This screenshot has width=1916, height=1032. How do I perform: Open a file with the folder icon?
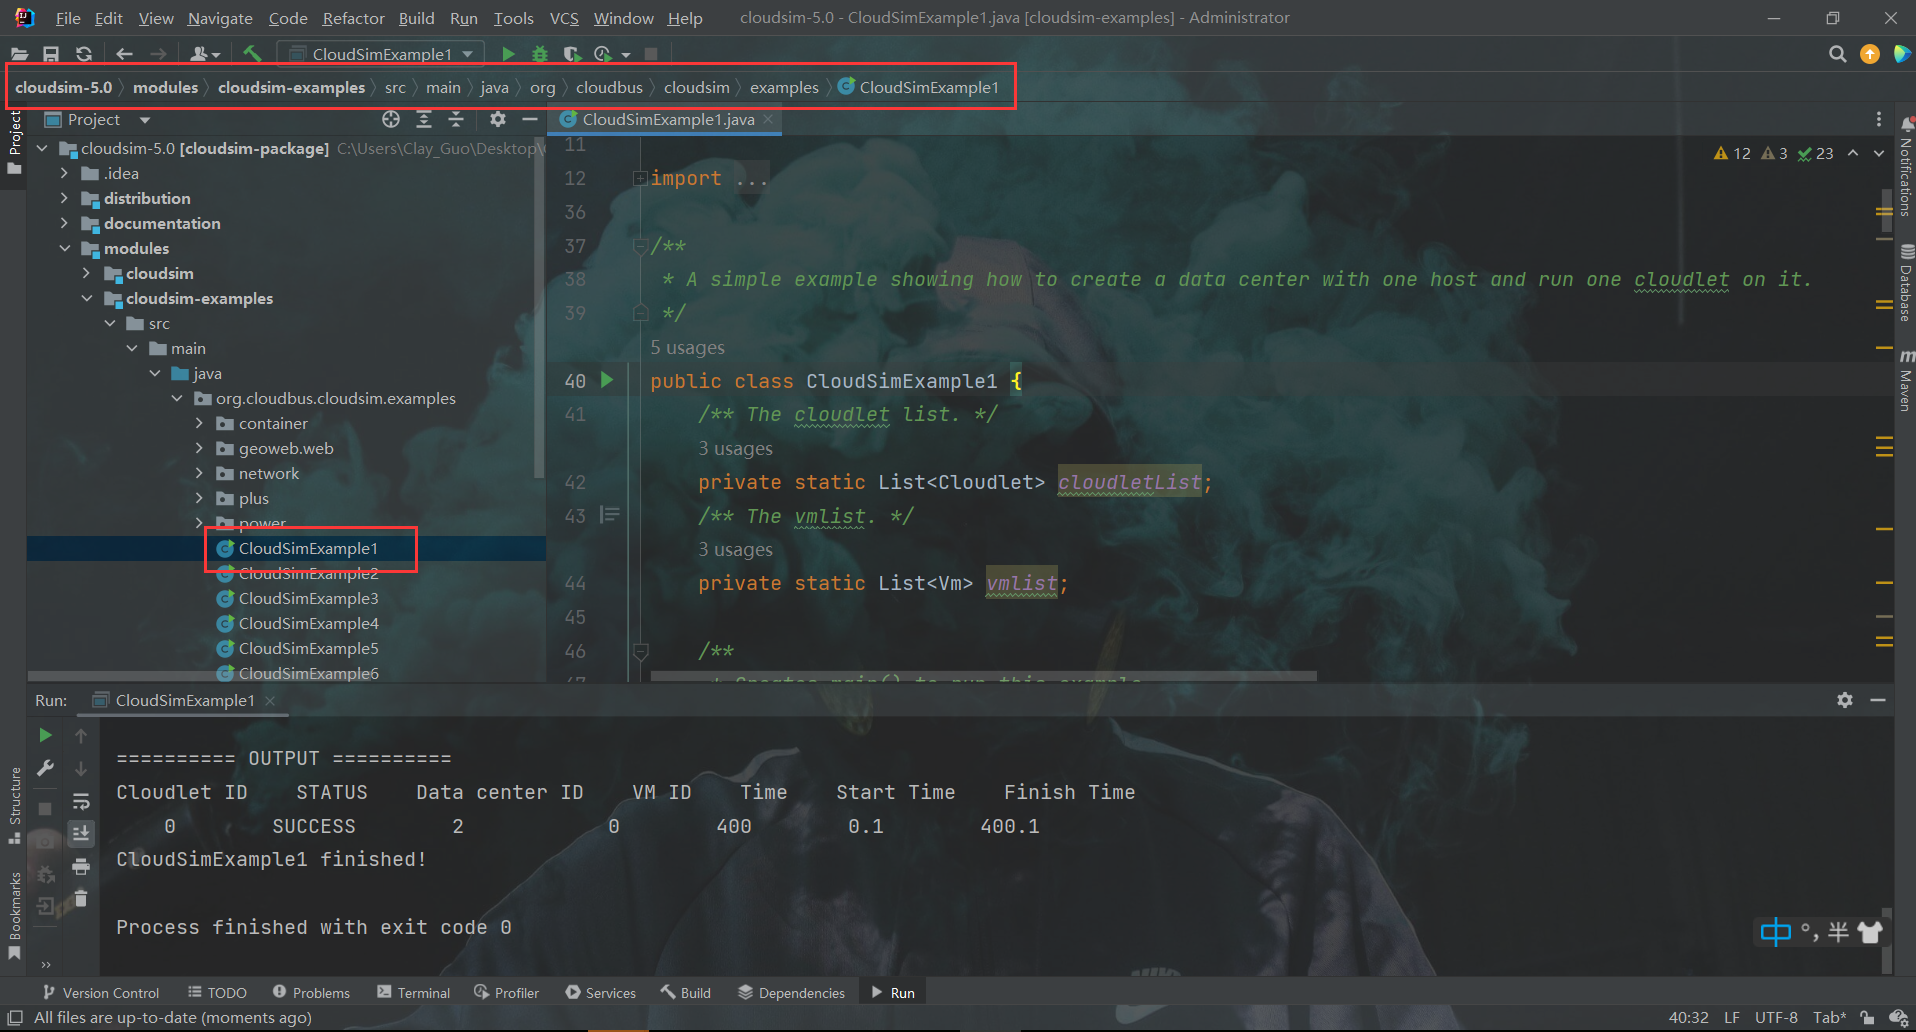tap(19, 54)
